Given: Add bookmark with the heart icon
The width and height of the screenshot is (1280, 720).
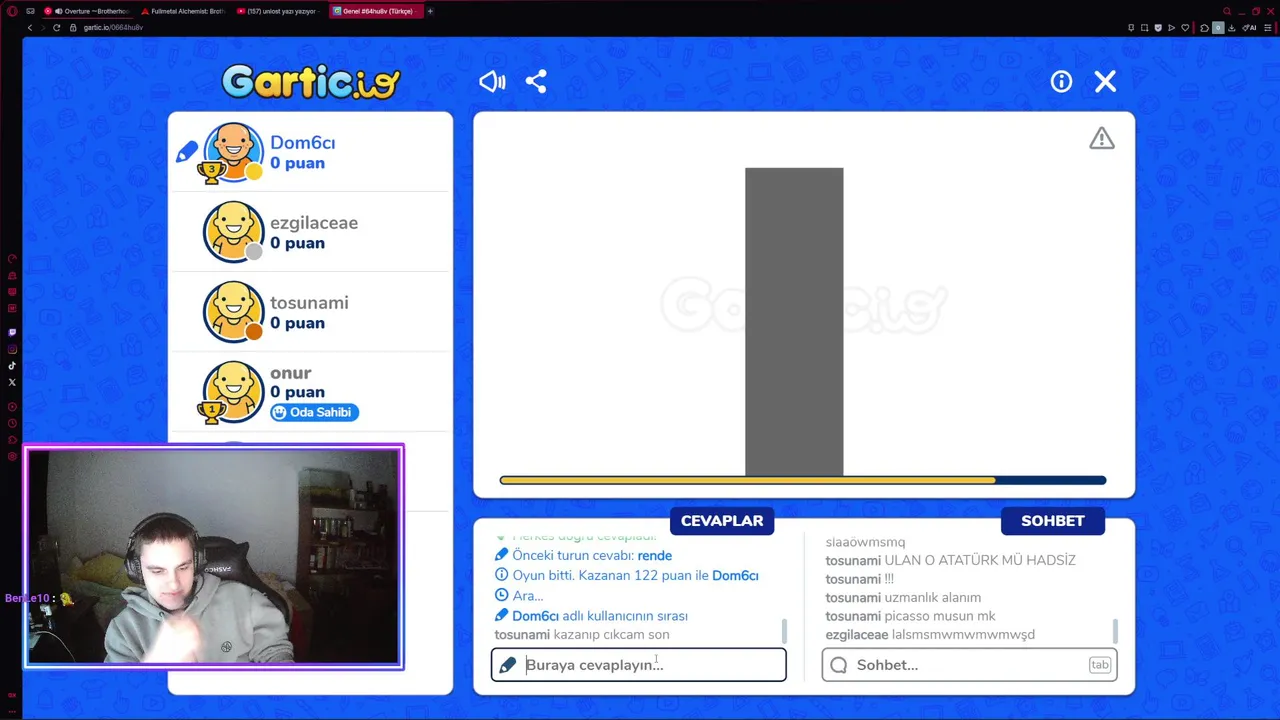Looking at the screenshot, I should coord(1185,28).
